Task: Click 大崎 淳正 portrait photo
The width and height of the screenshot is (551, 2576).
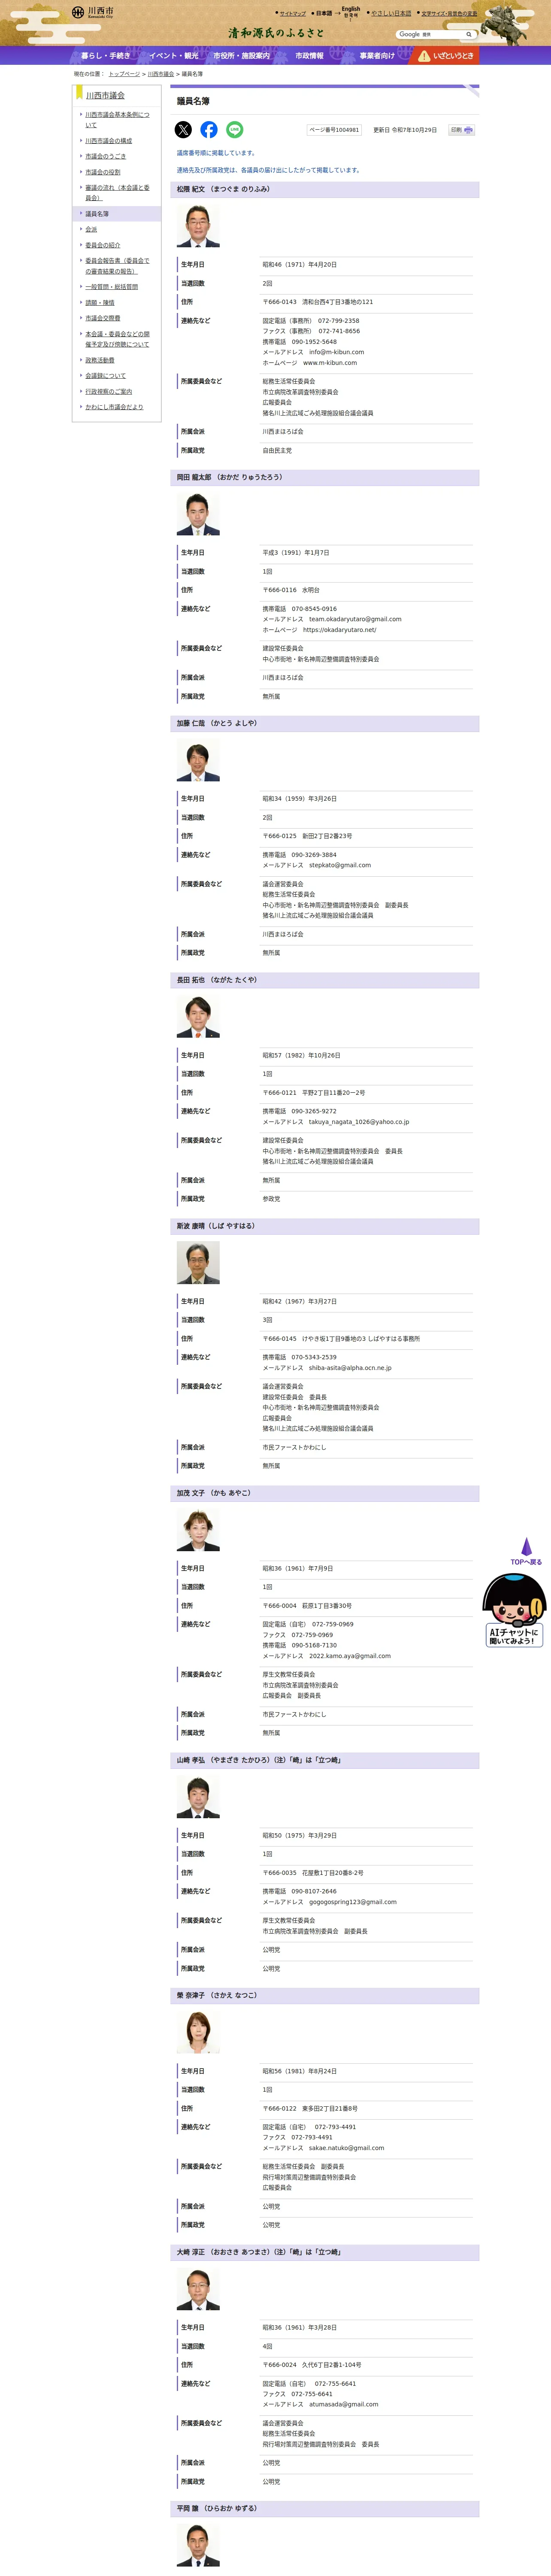Action: (198, 2289)
